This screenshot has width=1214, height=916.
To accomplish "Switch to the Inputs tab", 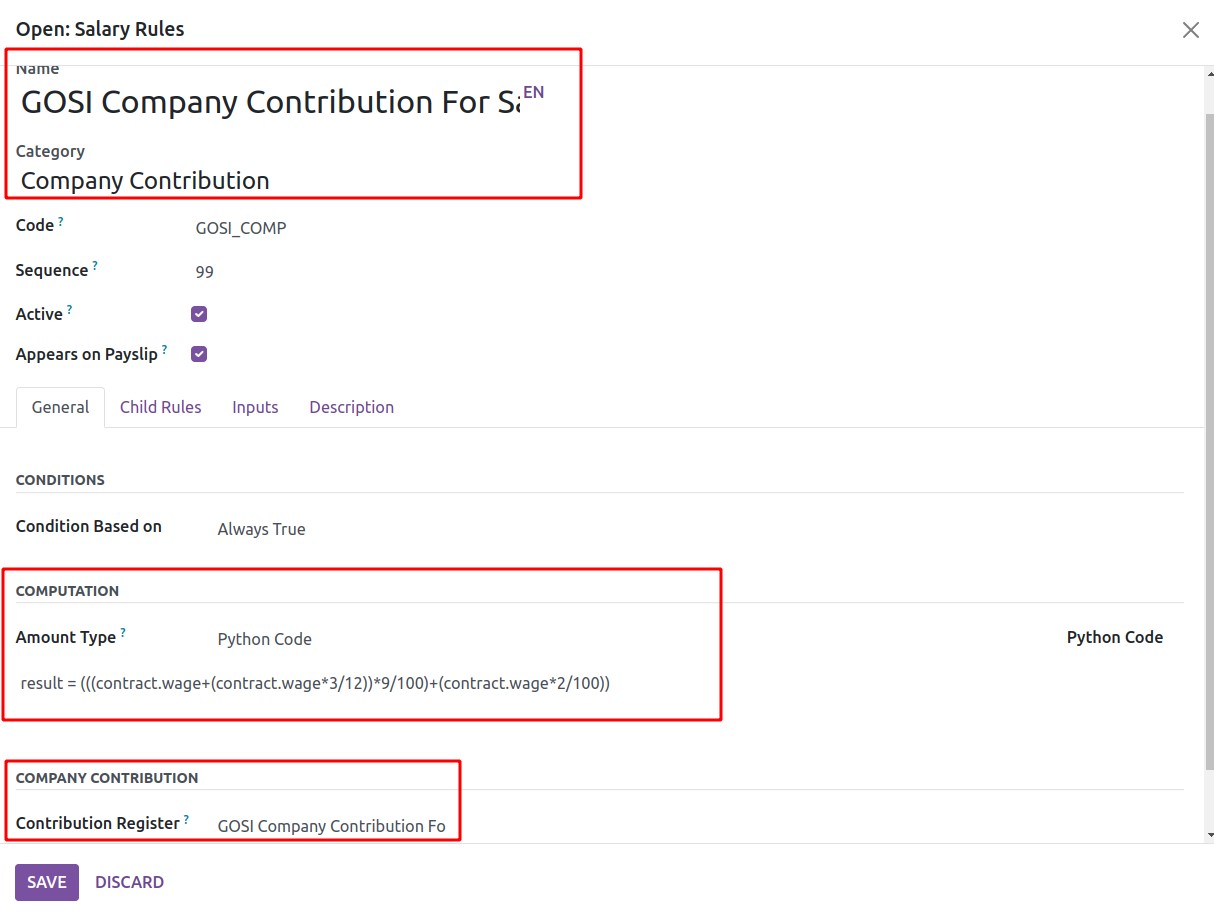I will [x=255, y=407].
